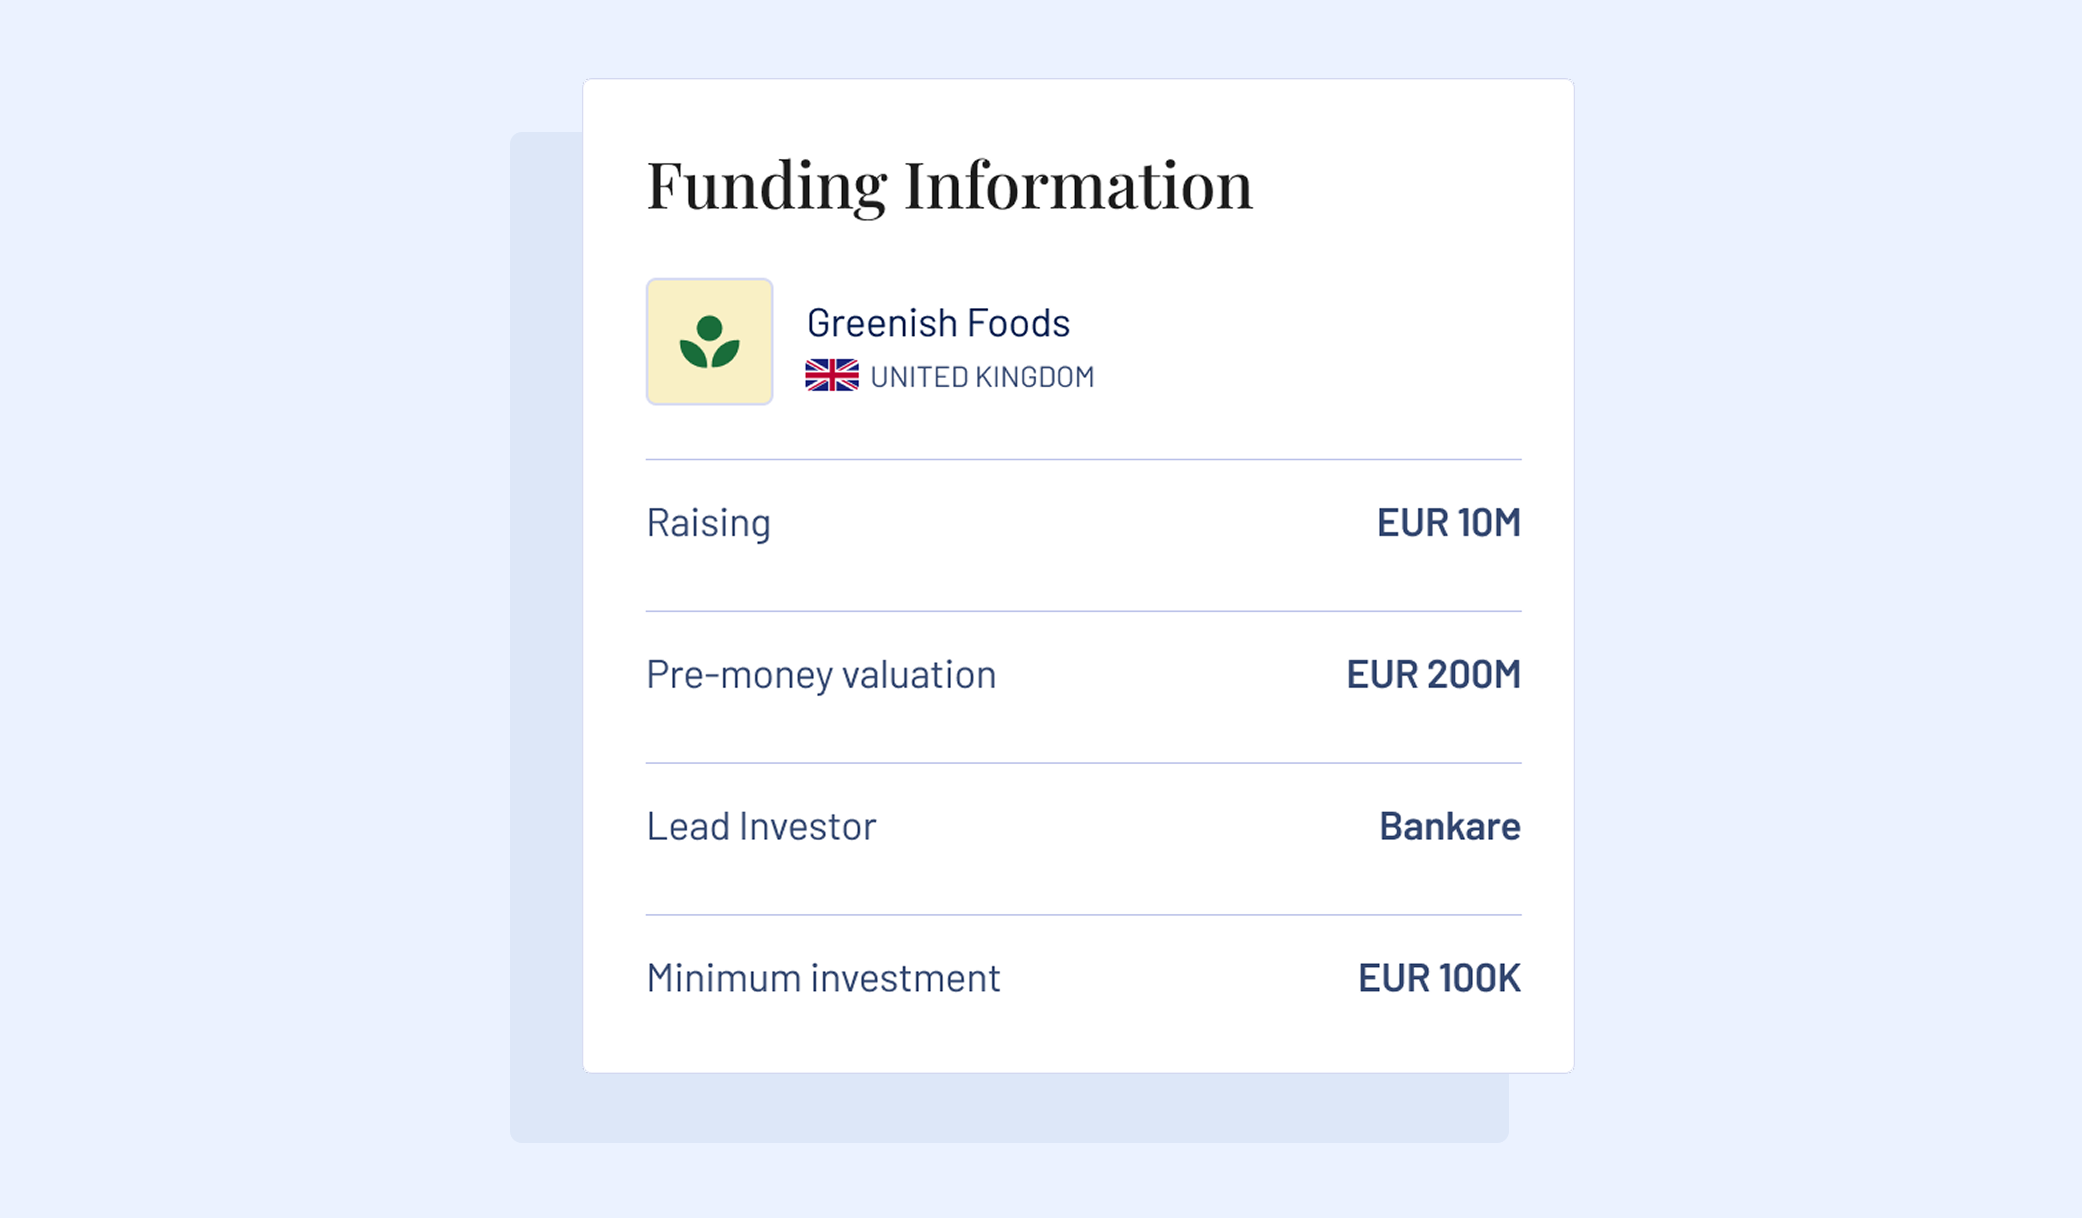Image resolution: width=2082 pixels, height=1218 pixels.
Task: Select the Lead Investor label
Action: 761,826
